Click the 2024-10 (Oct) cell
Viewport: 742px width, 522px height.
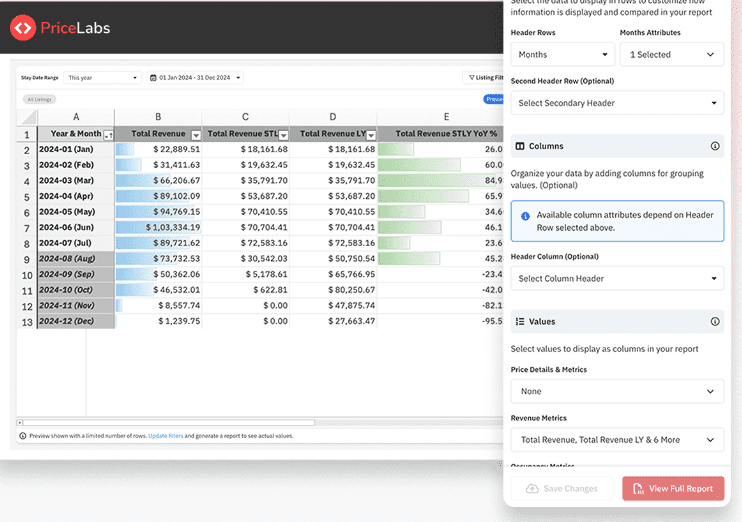[76, 290]
